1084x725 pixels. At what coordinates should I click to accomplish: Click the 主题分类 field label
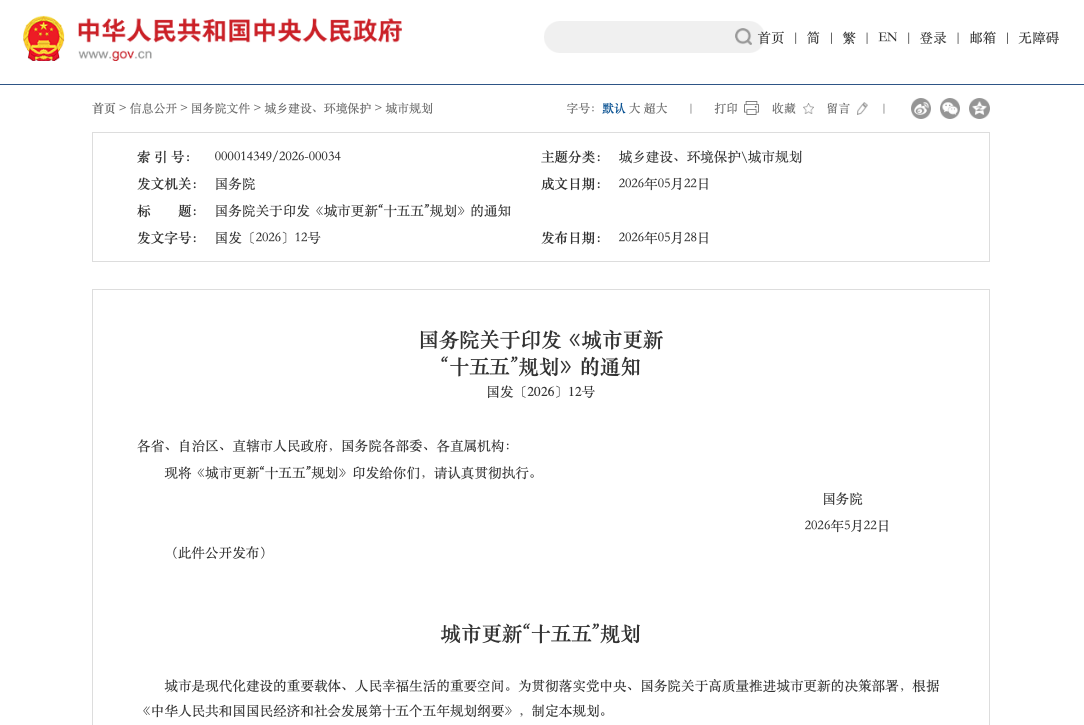pyautogui.click(x=571, y=157)
